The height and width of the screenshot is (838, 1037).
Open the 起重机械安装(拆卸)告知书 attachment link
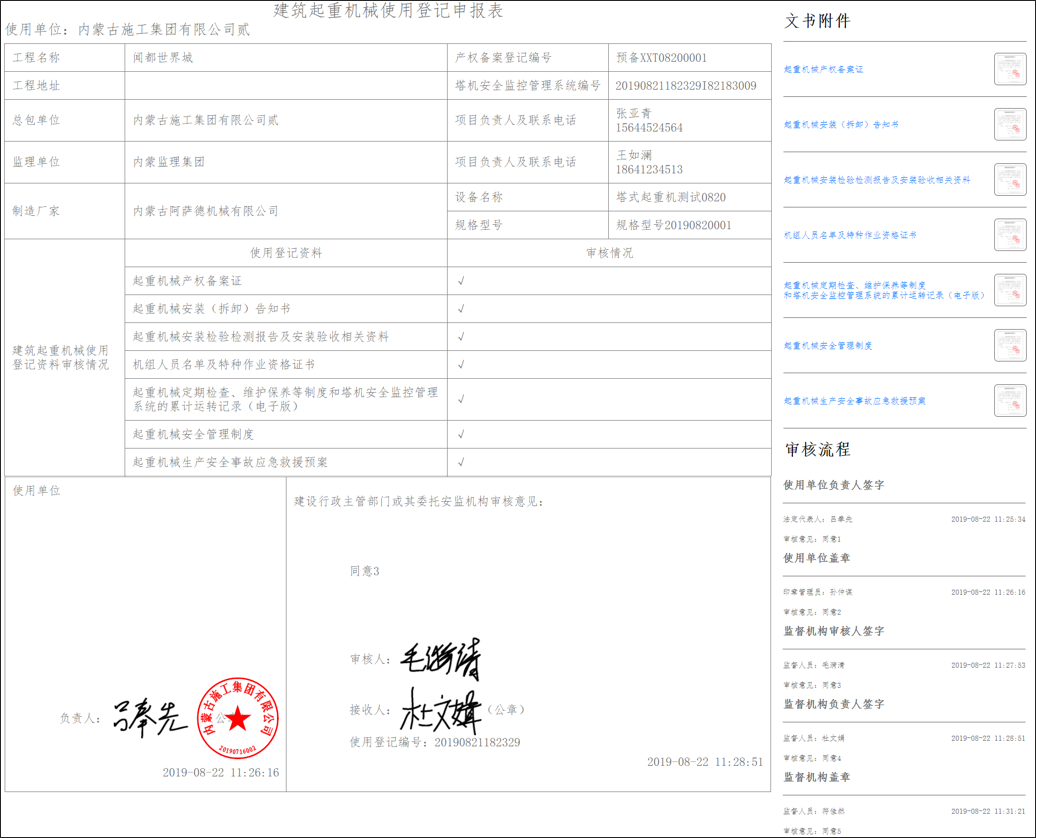(841, 124)
